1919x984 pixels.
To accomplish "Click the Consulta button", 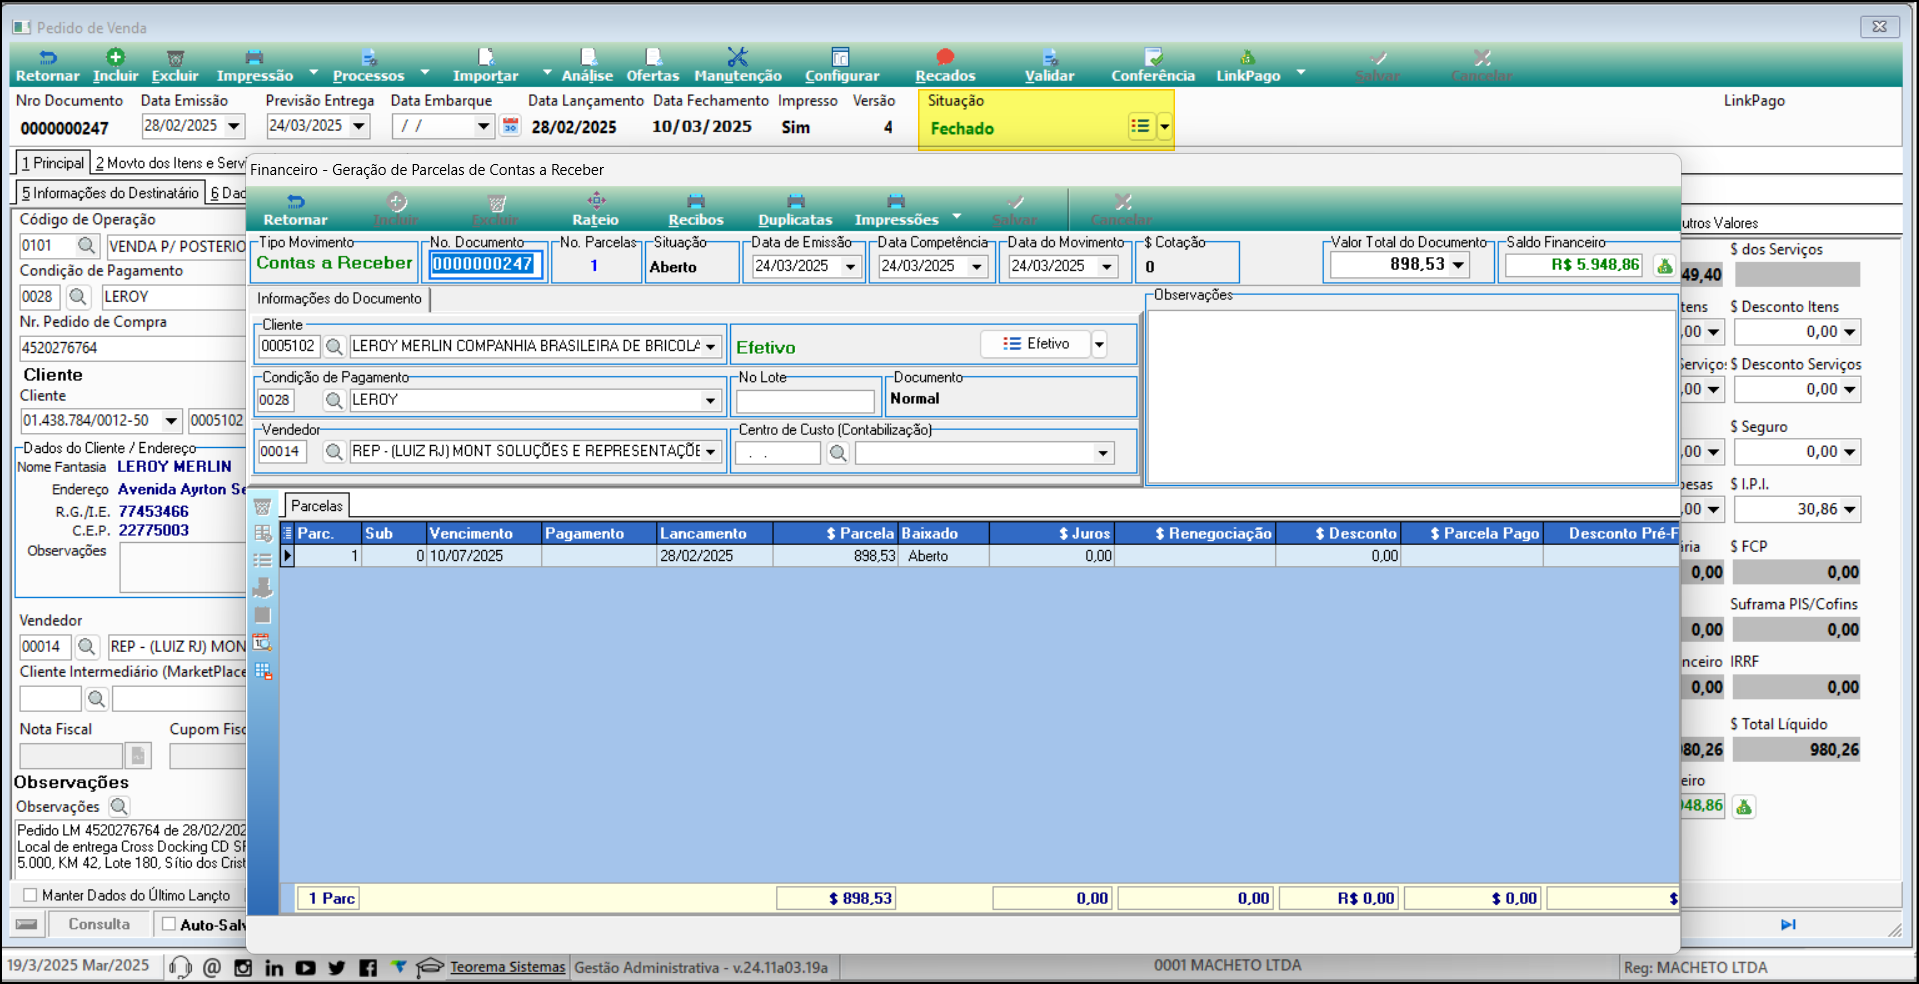I will [99, 924].
